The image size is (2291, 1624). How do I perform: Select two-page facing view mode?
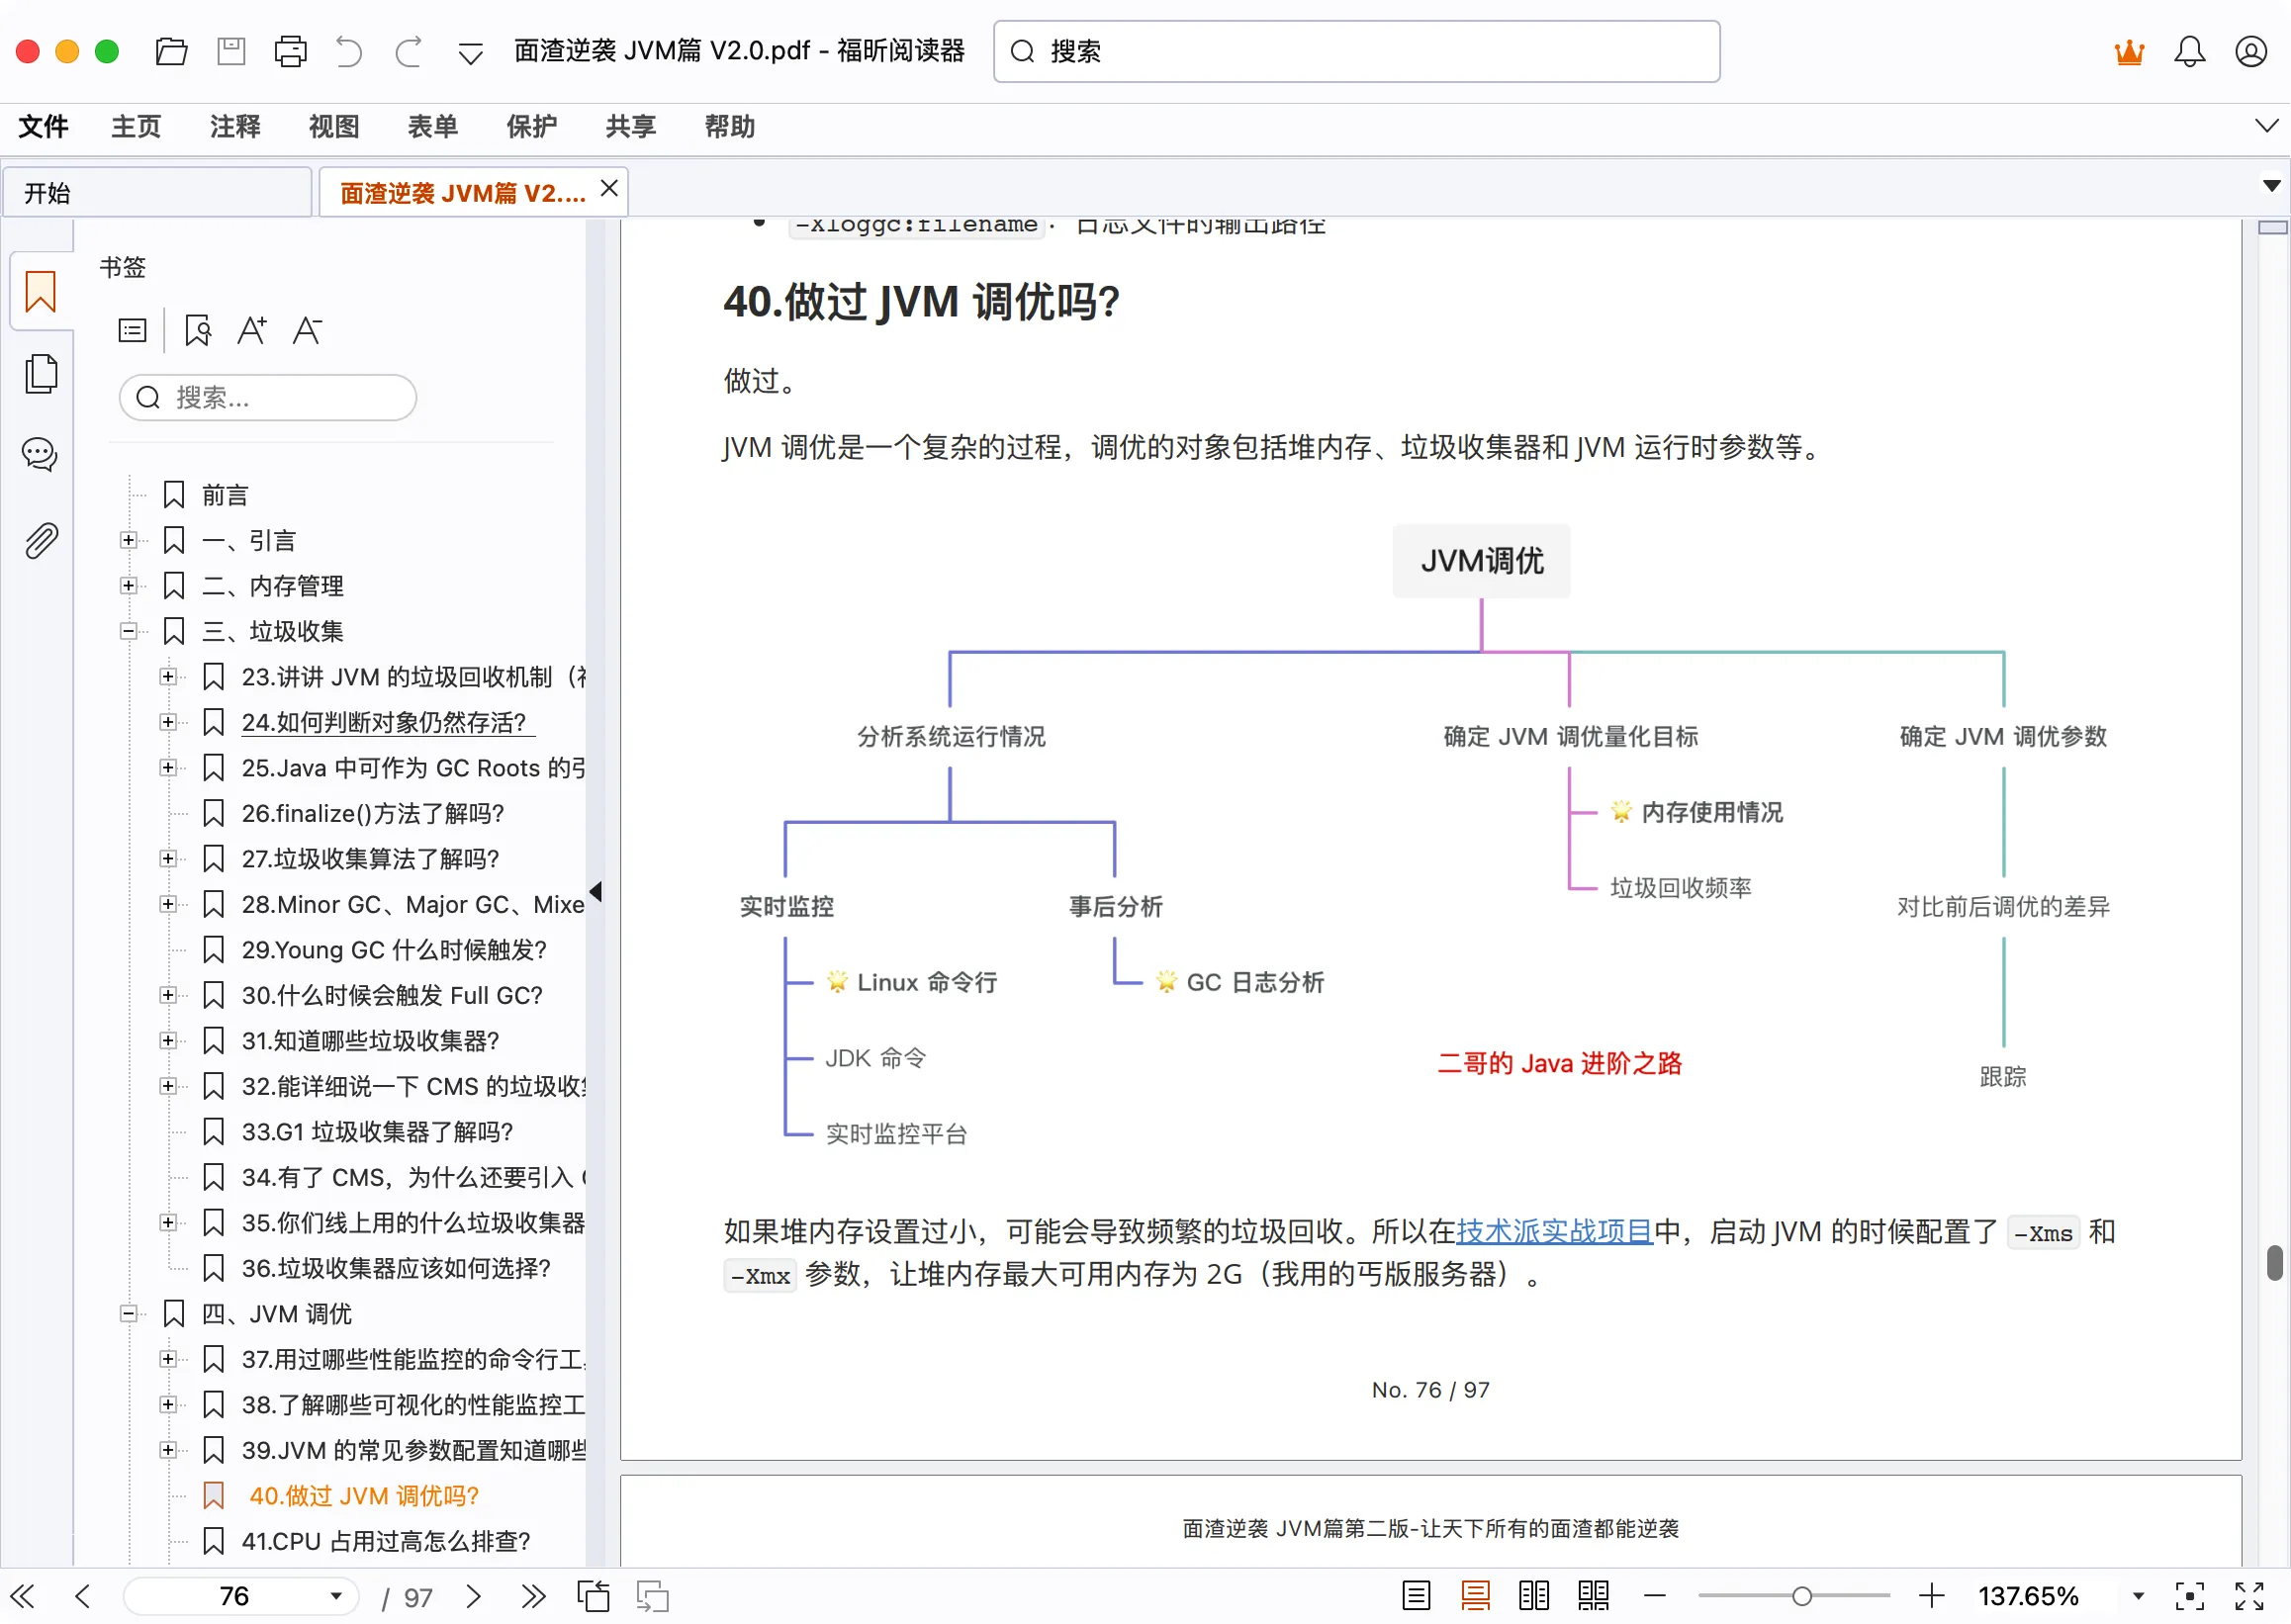pos(1534,1596)
